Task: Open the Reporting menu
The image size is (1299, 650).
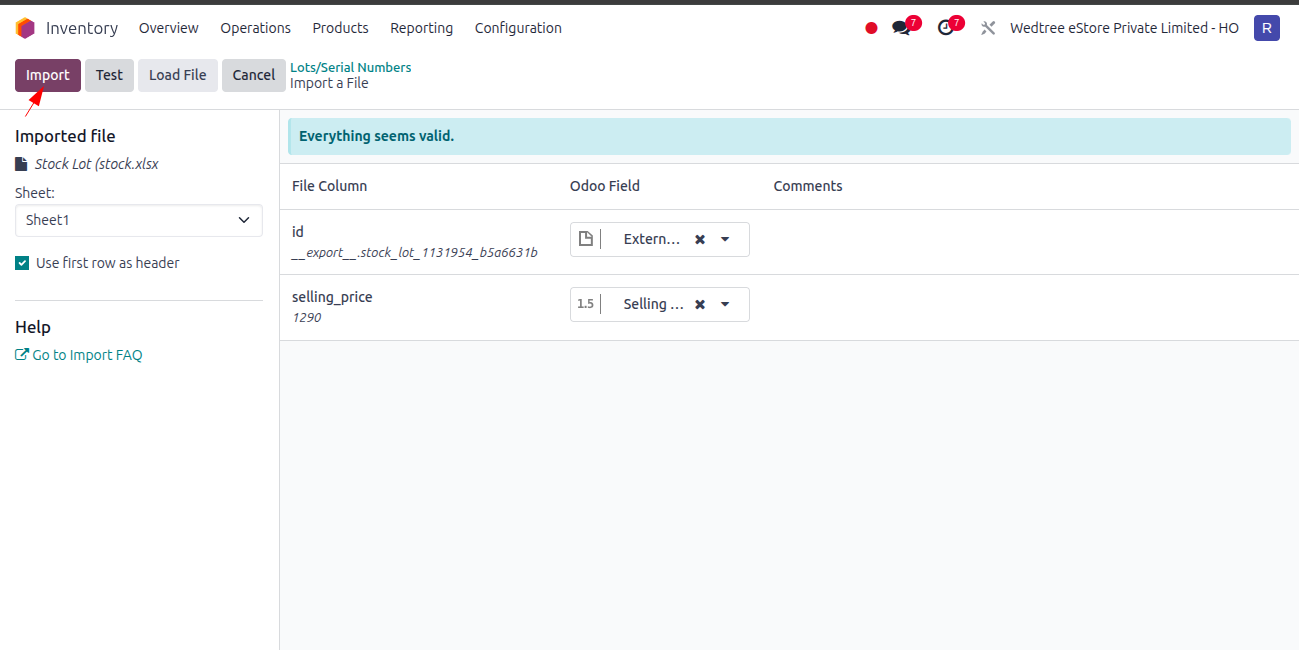Action: pos(421,28)
